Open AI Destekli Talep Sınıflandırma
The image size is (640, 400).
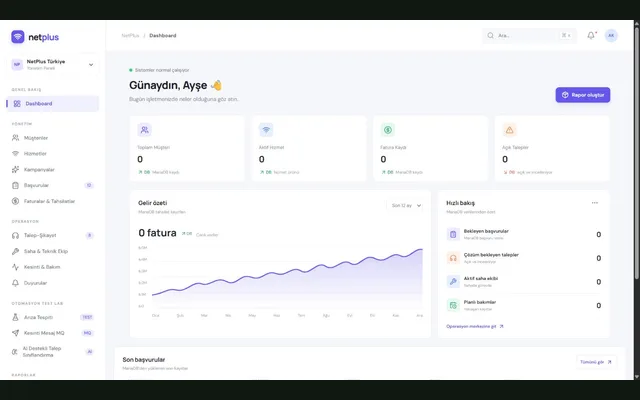point(53,352)
